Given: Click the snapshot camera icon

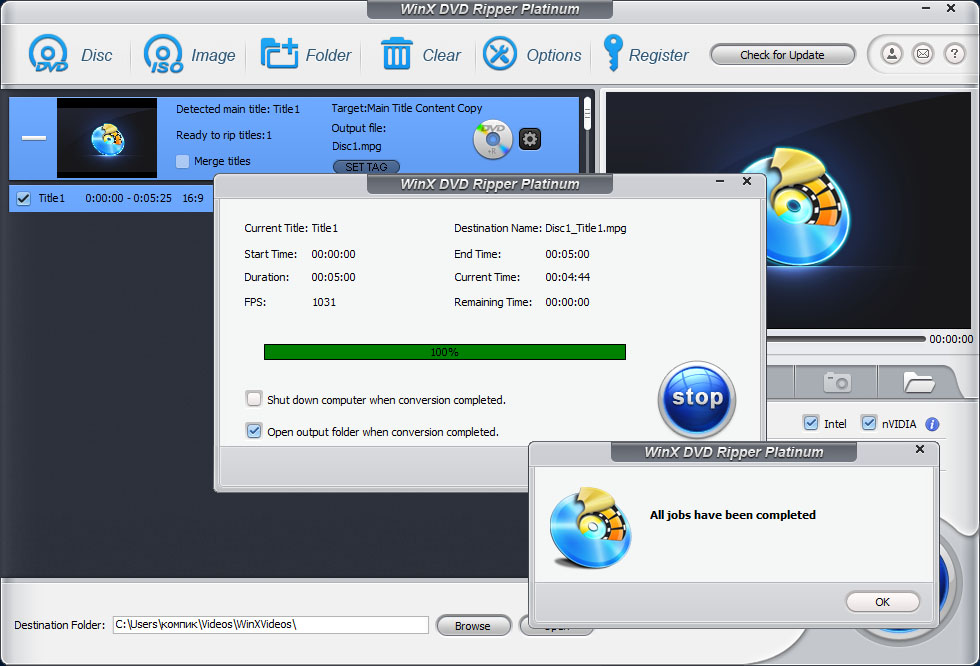Looking at the screenshot, I should point(837,382).
